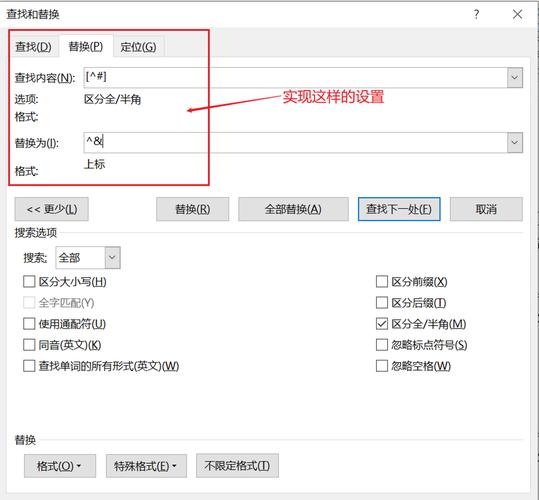The image size is (539, 500).
Task: Expand the 查找内容 history dropdown arrow
Action: (x=515, y=78)
